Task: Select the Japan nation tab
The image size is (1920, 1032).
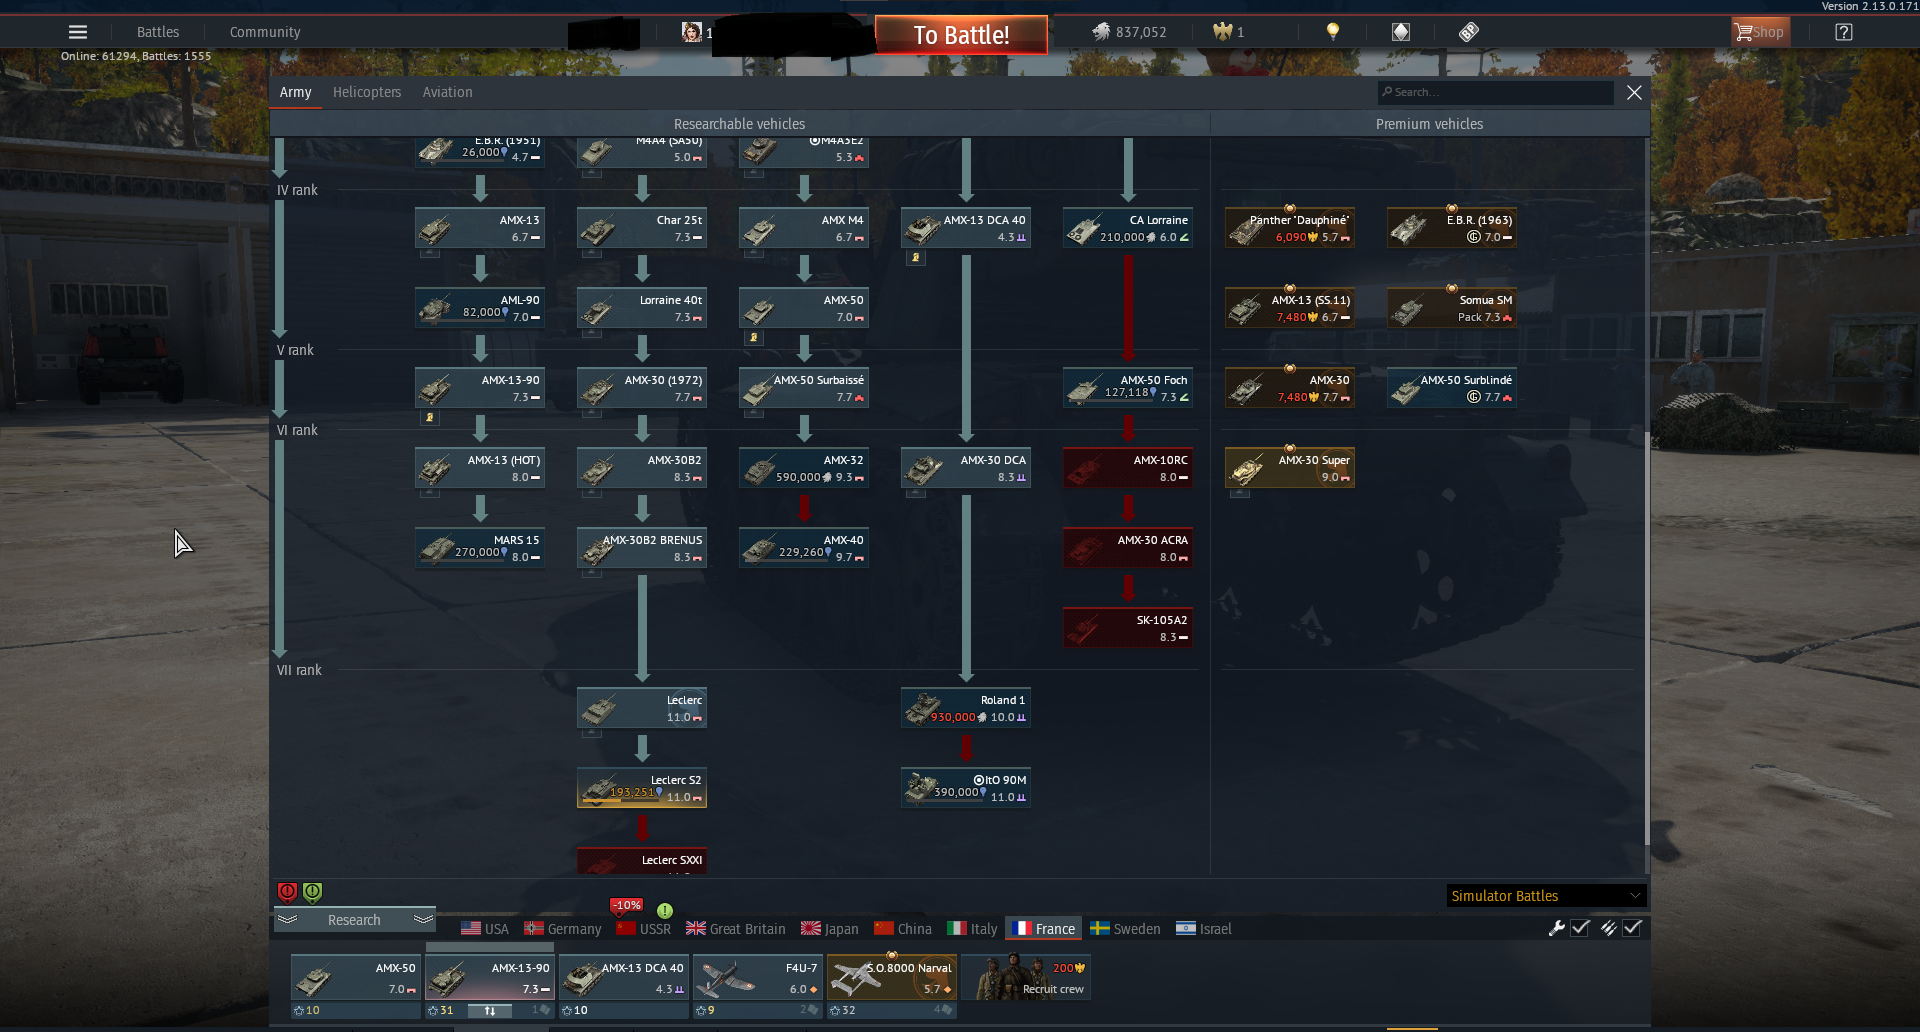Action: pos(830,929)
